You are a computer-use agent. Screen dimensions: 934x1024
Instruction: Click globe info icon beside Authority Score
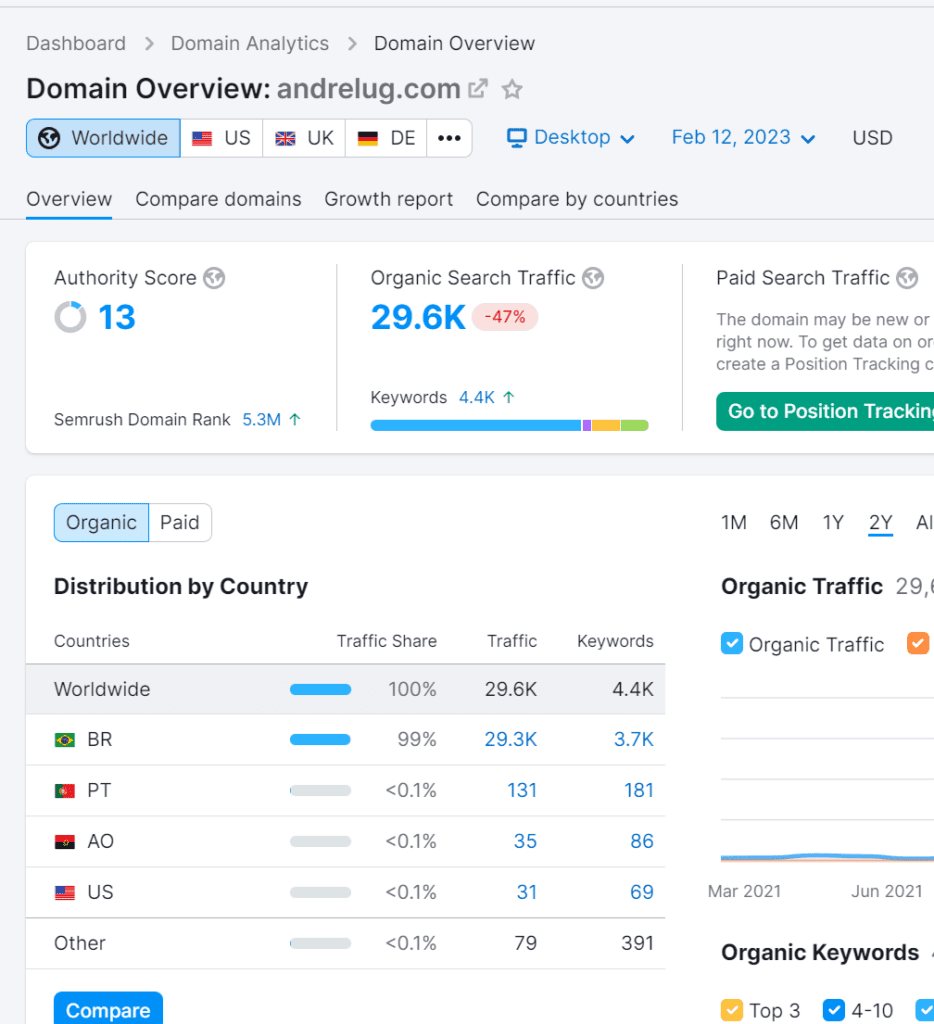[x=214, y=278]
